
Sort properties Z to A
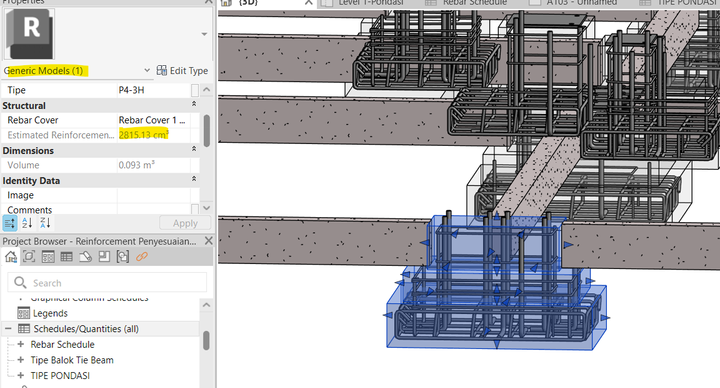coord(45,223)
